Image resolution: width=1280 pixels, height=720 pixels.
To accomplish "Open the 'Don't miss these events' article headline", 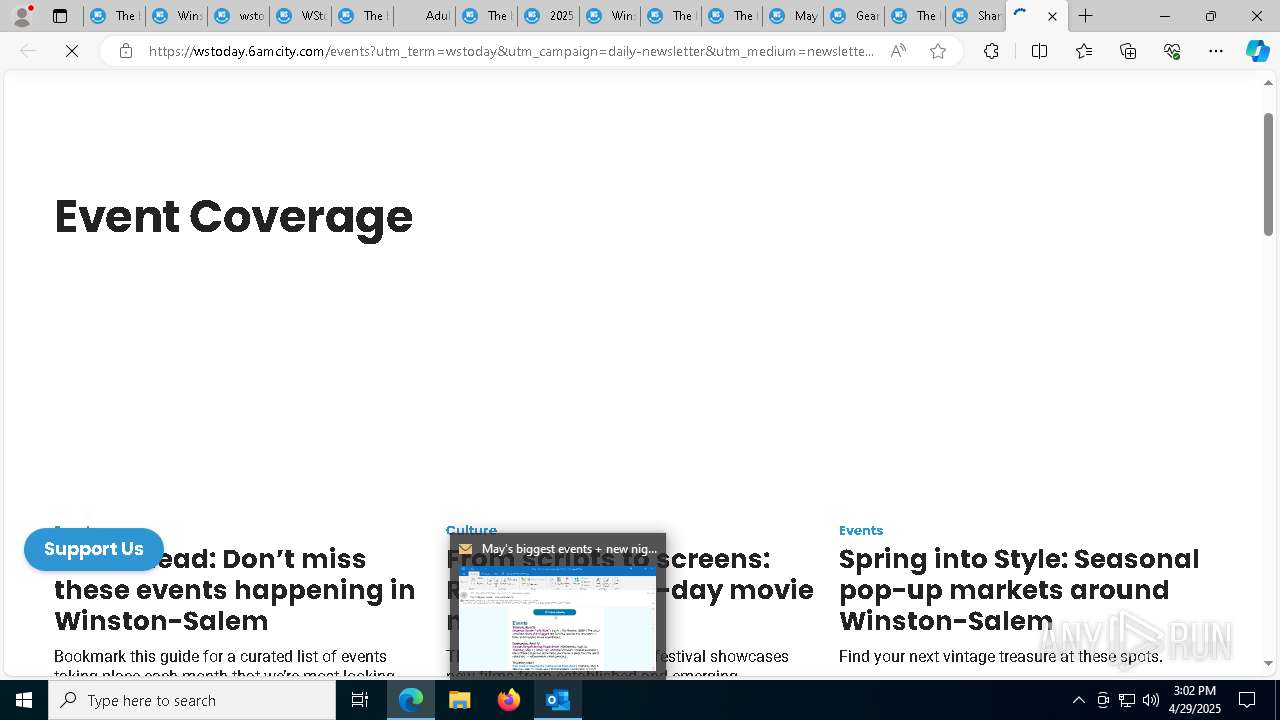I will point(235,590).
